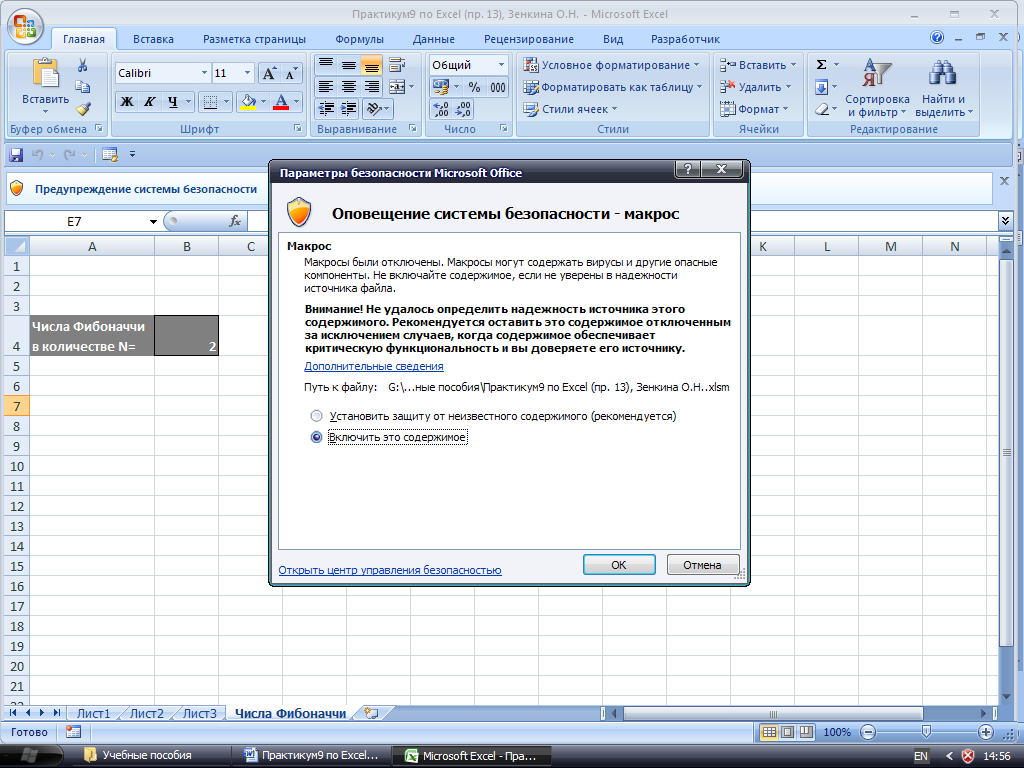Apply underline formatting Ч
This screenshot has width=1024, height=768.
(172, 101)
